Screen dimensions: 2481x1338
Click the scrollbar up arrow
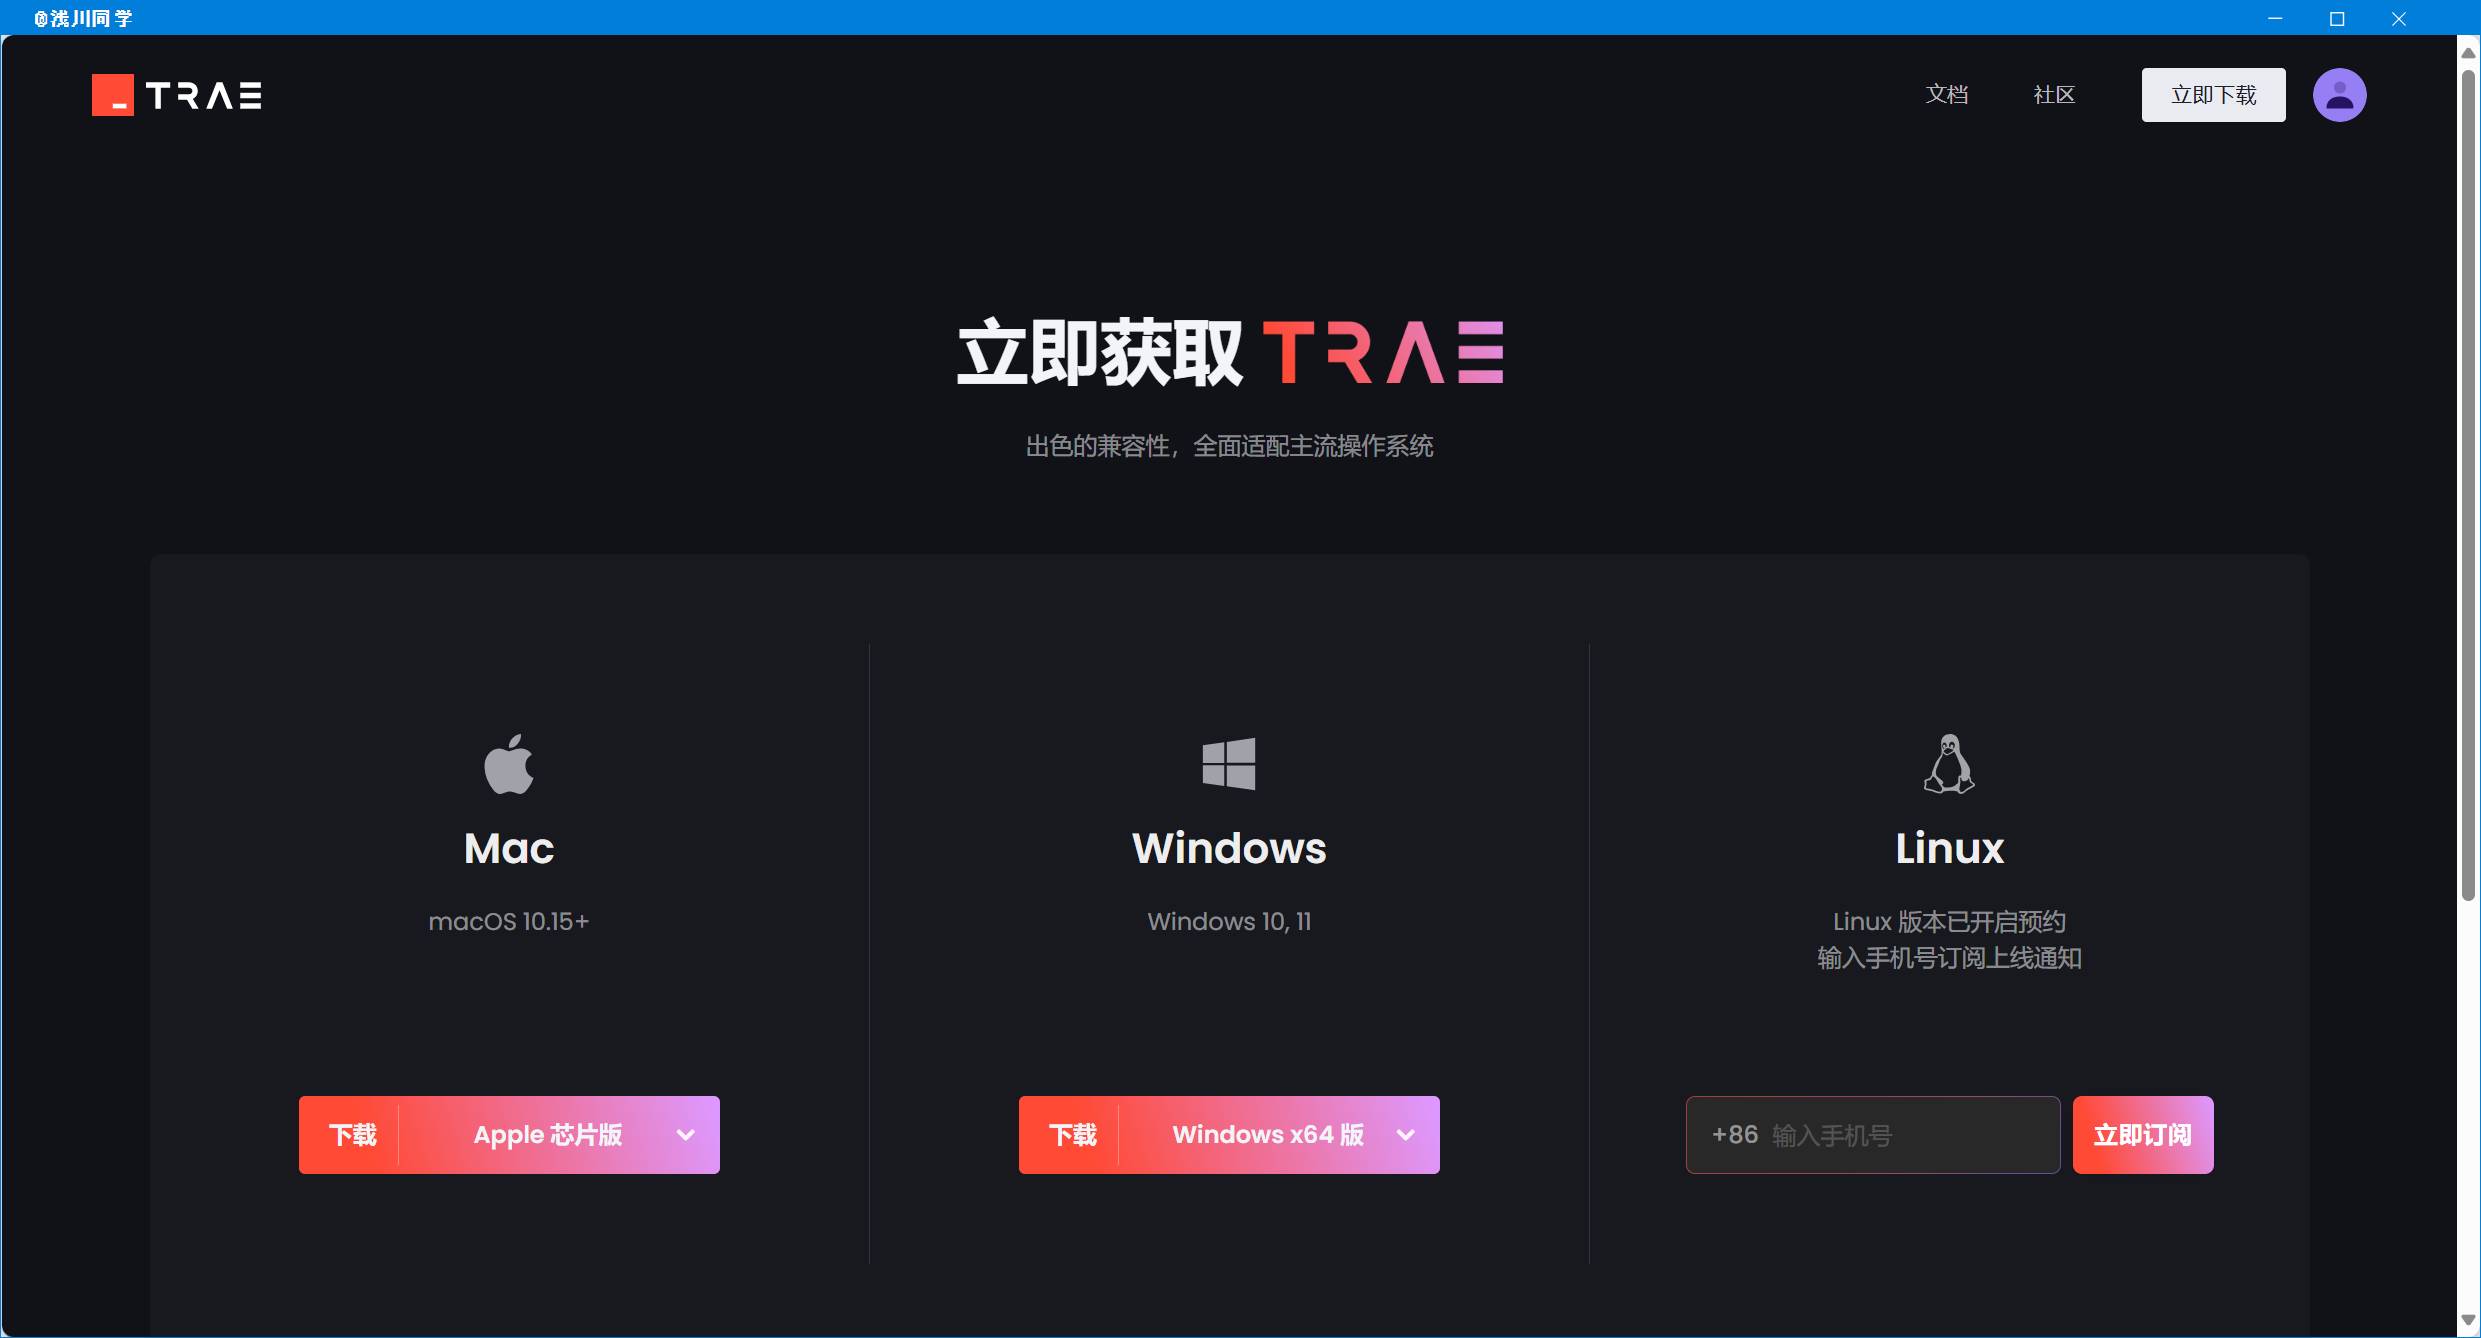click(x=2468, y=52)
